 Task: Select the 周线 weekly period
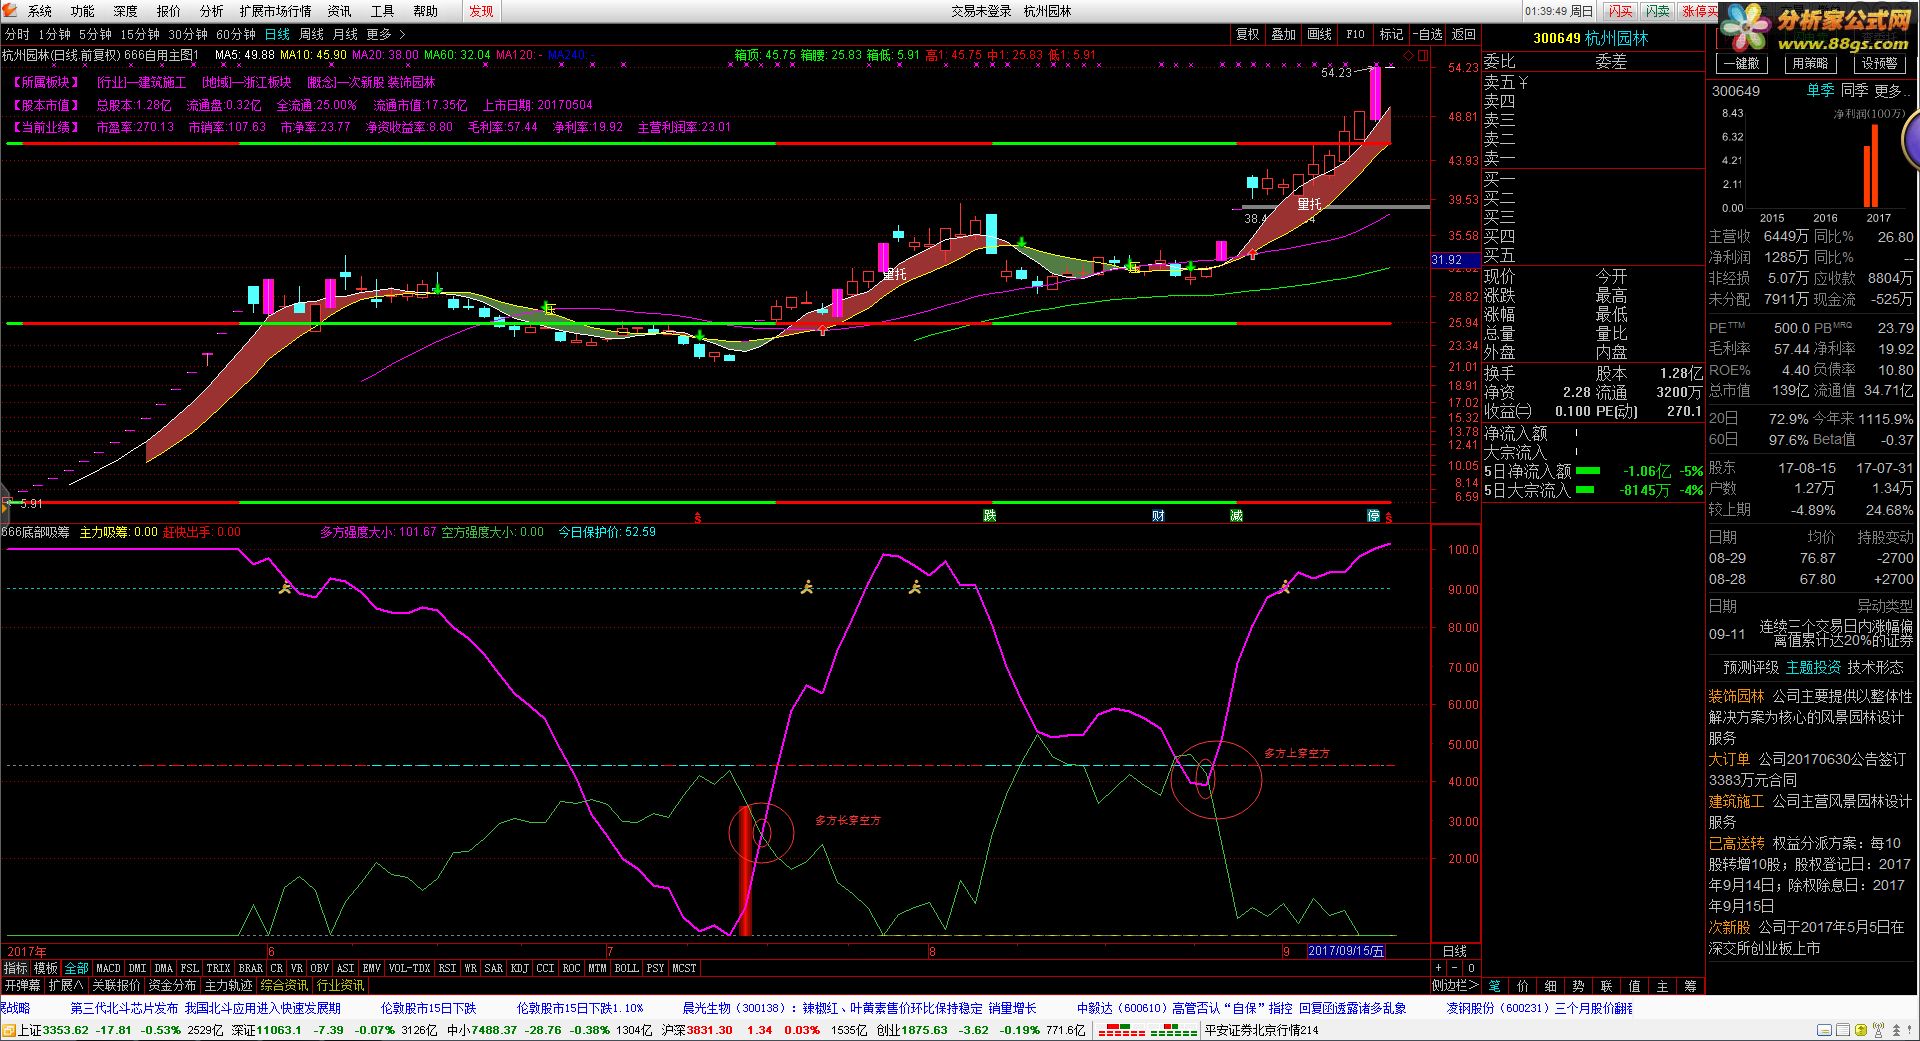click(x=311, y=34)
